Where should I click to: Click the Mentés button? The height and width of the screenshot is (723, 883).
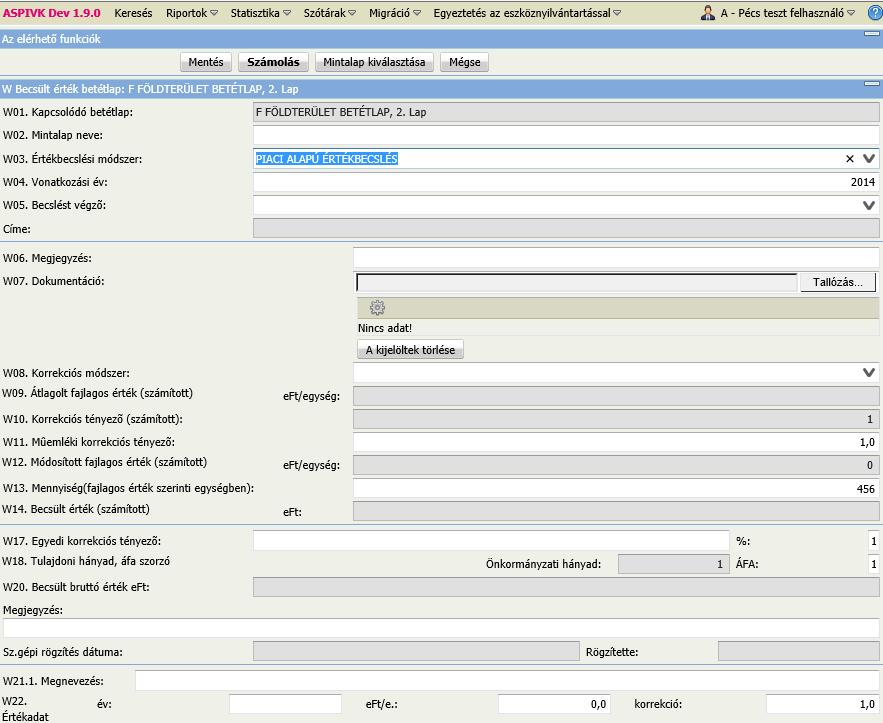(206, 62)
